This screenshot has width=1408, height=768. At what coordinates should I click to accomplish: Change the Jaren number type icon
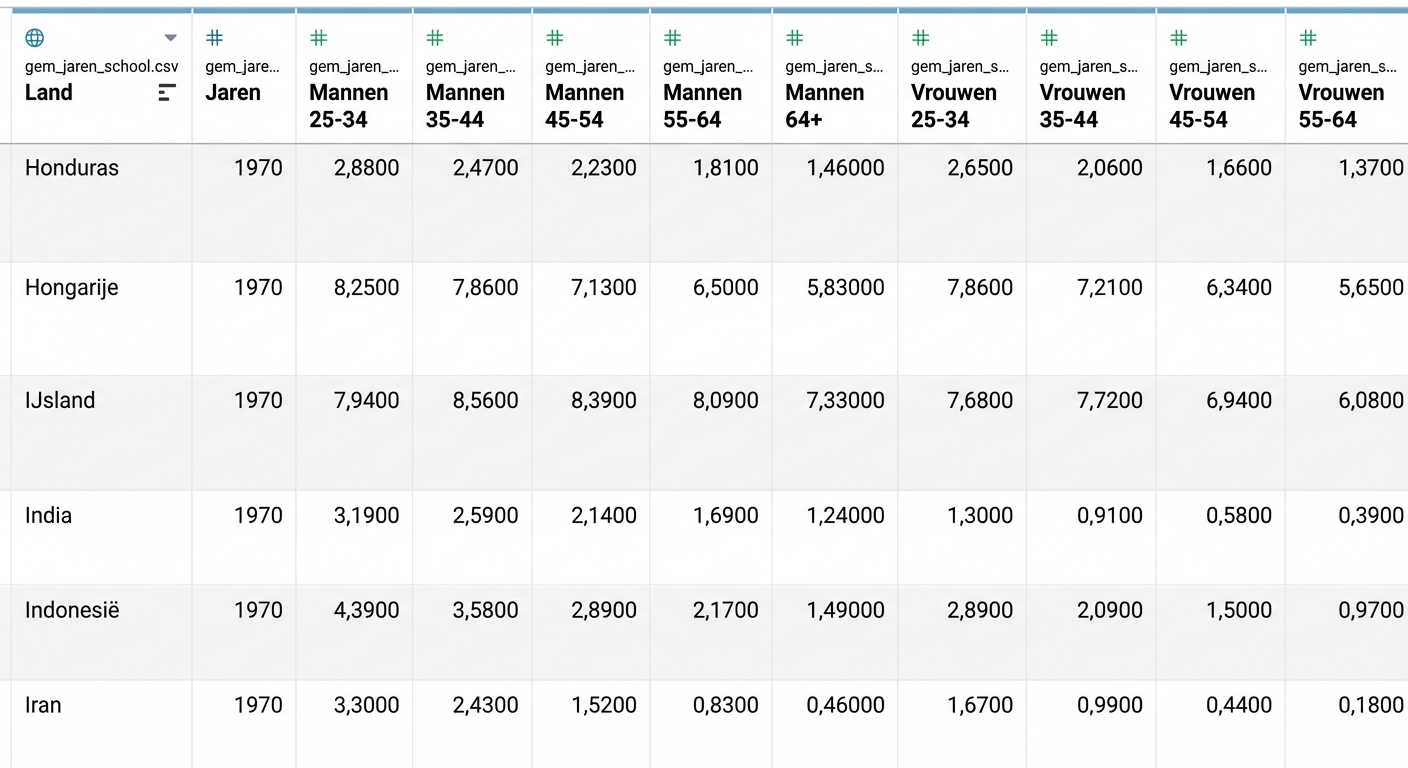214,38
